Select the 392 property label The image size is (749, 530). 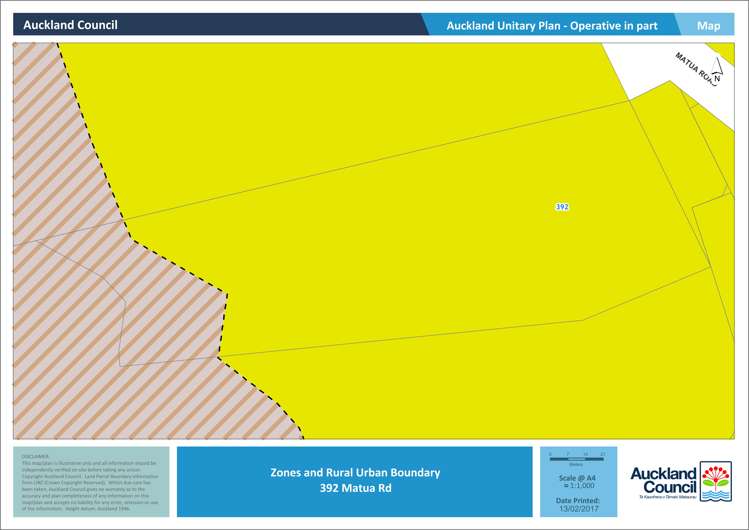(561, 207)
